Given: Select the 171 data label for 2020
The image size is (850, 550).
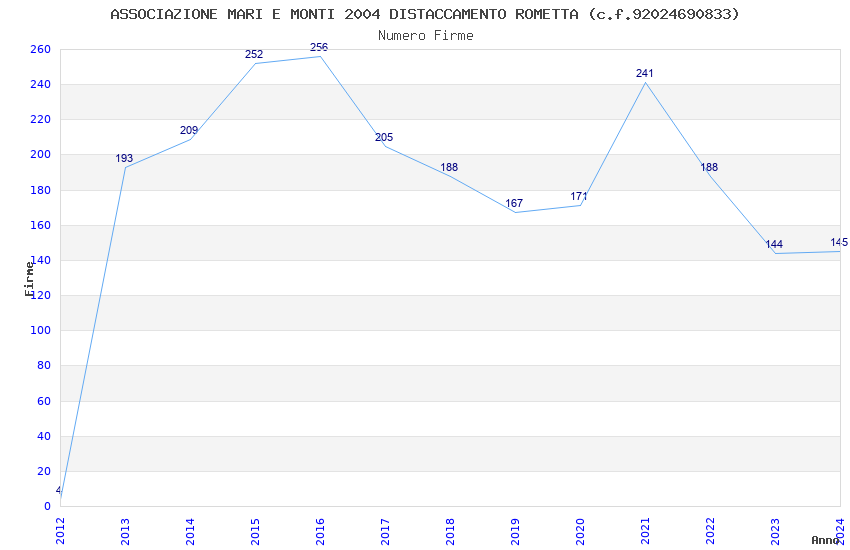Looking at the screenshot, I should [x=579, y=196].
